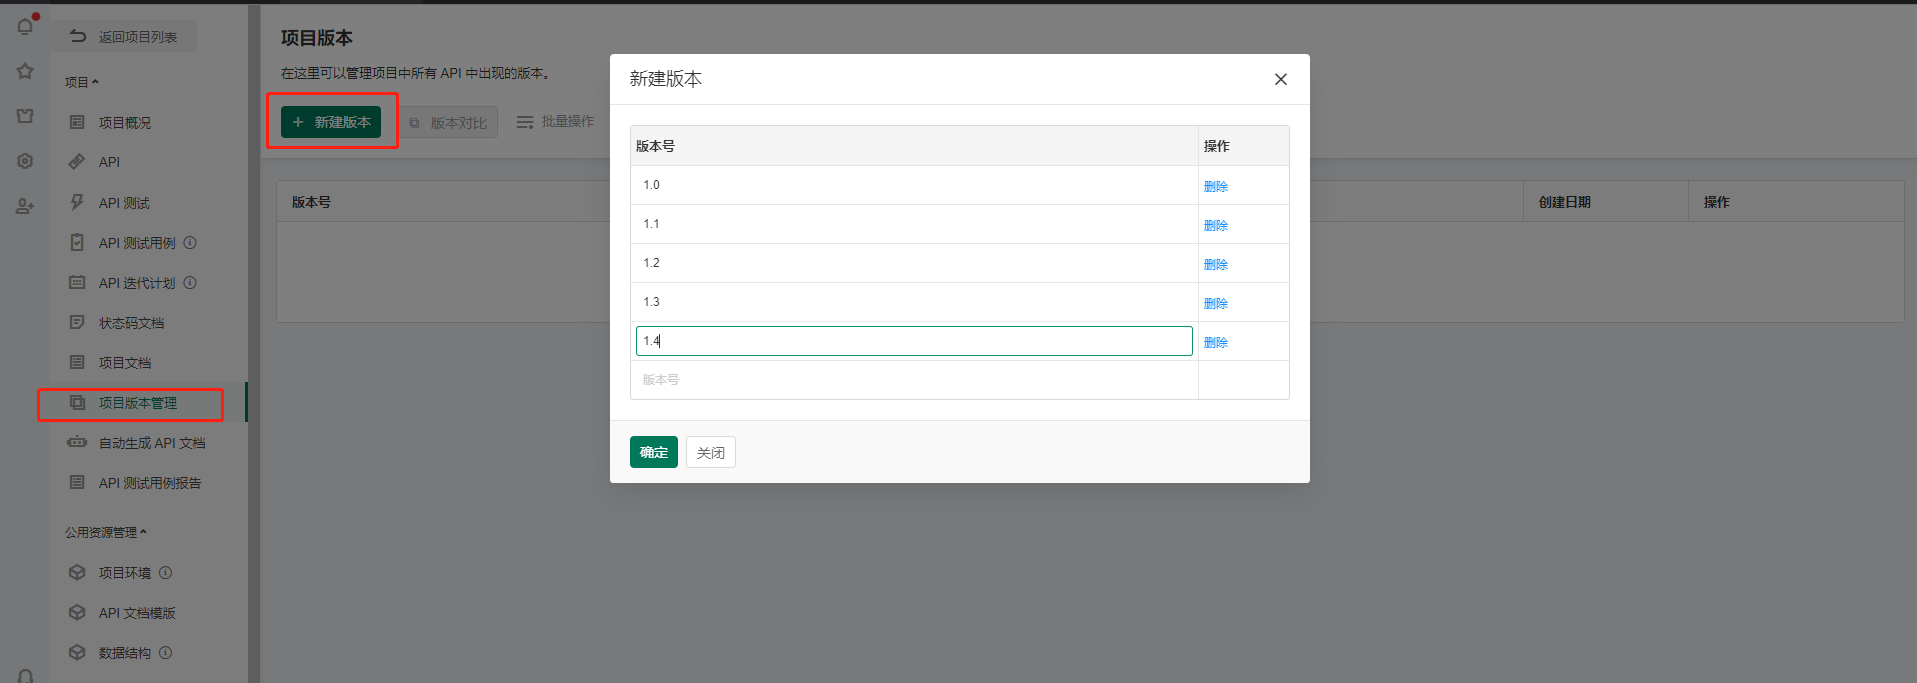
Task: Click the star favorites icon in left rail
Action: (x=25, y=71)
